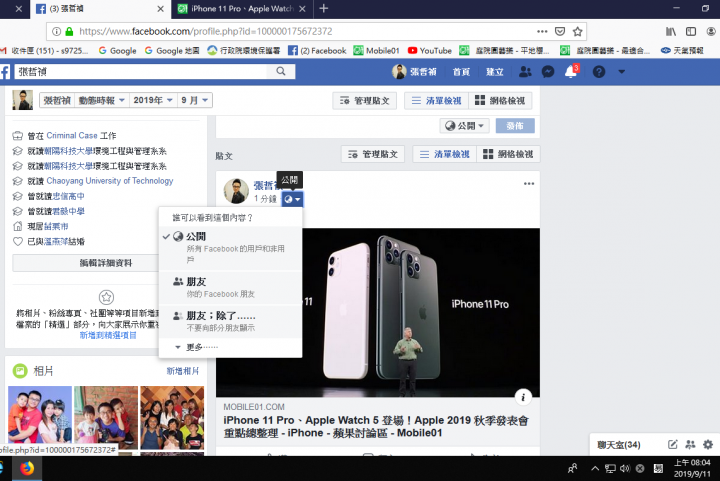The image size is (720, 481).
Task: Open the Criminal Case workplace link
Action: (72, 135)
